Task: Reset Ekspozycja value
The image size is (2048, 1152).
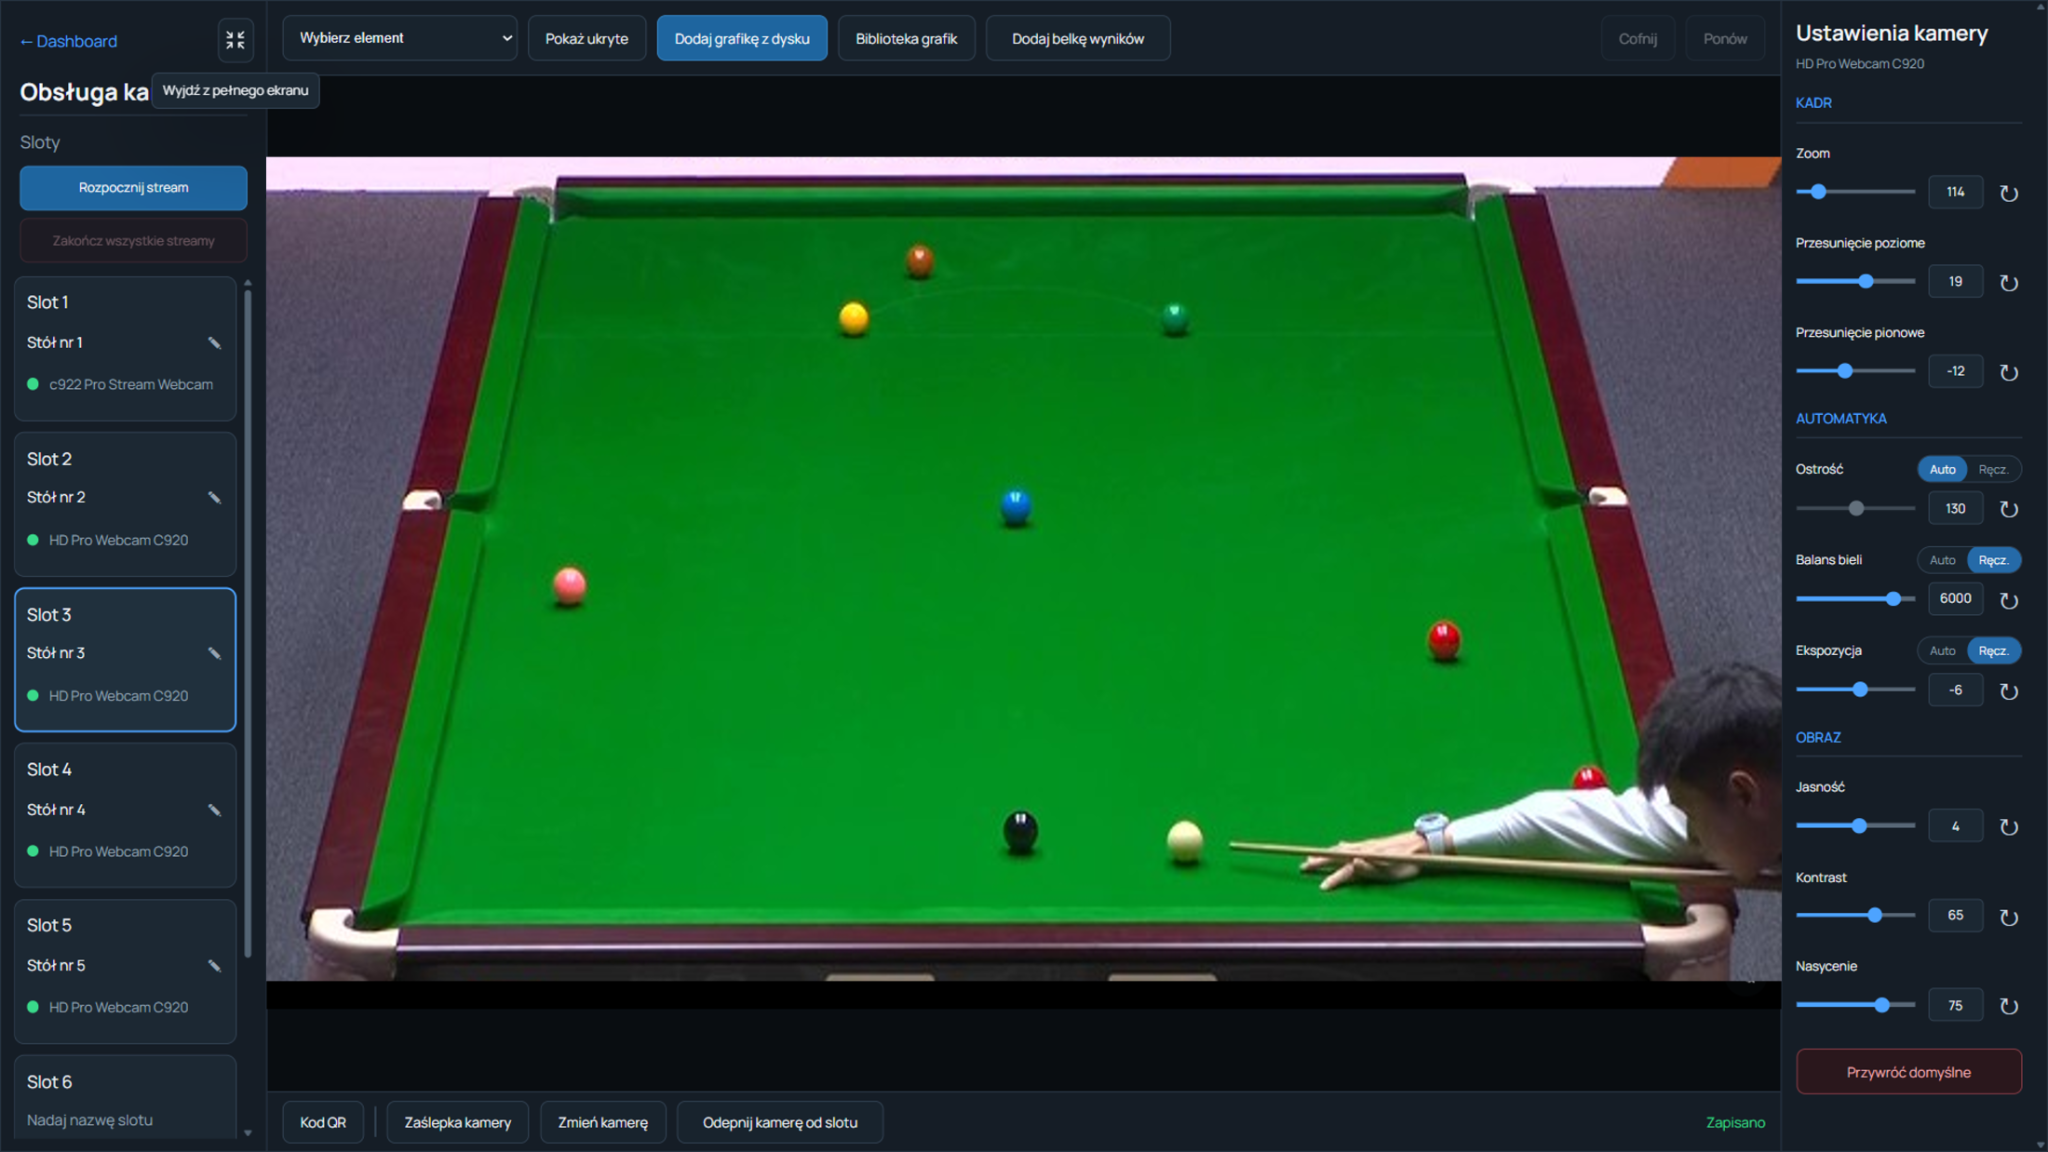Action: (2008, 691)
